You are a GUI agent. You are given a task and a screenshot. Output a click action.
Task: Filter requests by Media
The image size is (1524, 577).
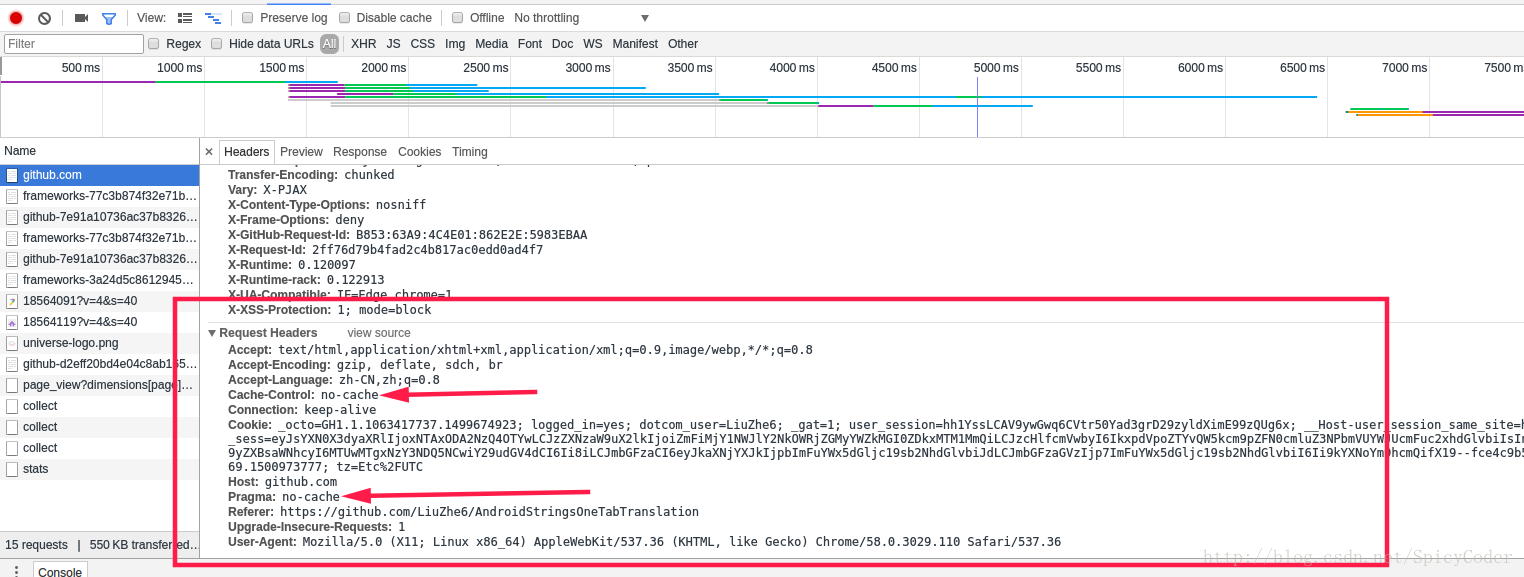click(x=491, y=44)
